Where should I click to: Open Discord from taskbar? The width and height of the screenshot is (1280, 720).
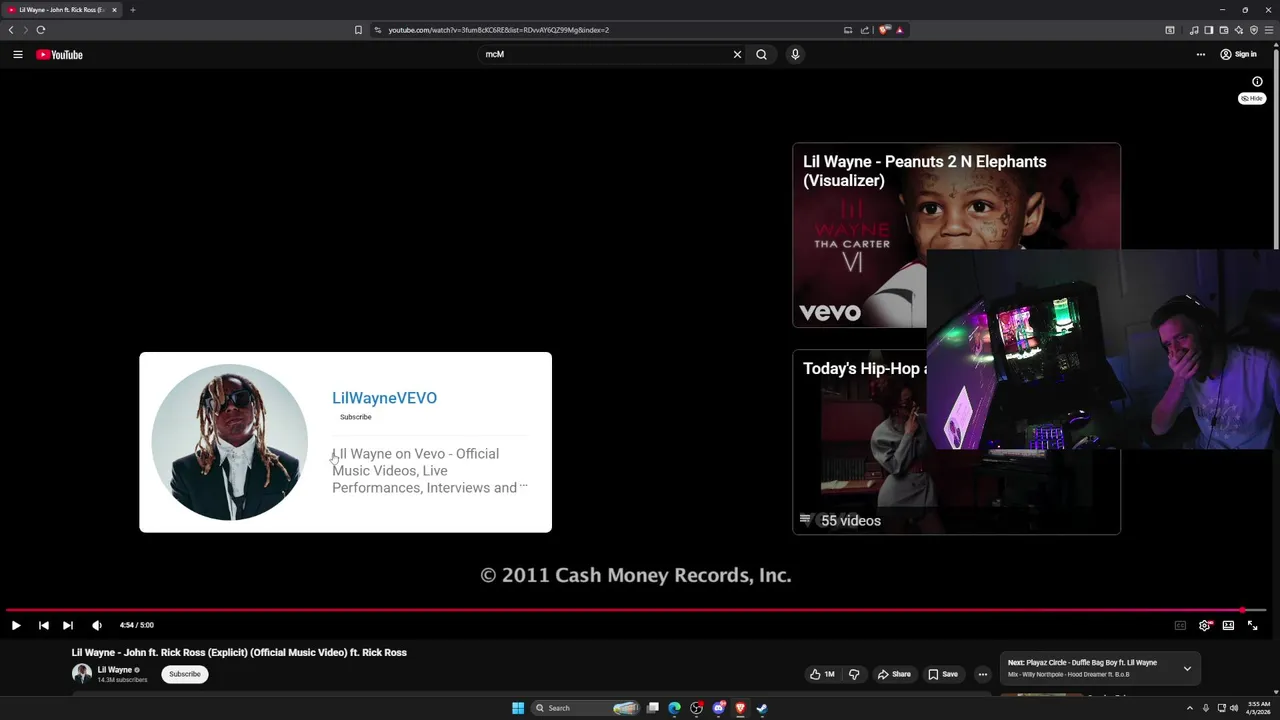coord(718,708)
